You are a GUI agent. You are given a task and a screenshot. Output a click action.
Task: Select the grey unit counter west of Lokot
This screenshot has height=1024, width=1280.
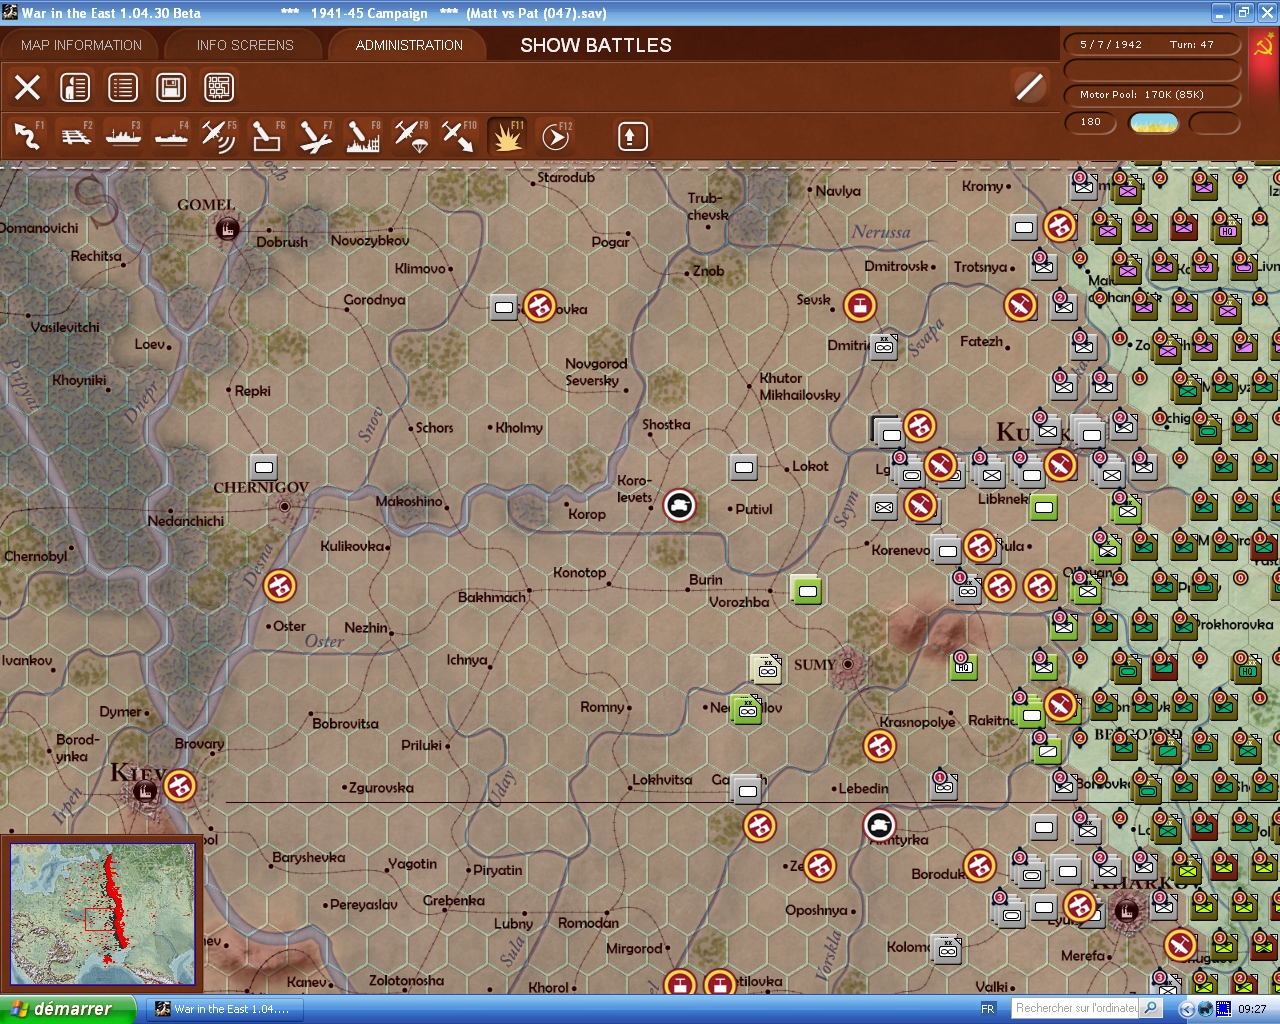click(744, 467)
